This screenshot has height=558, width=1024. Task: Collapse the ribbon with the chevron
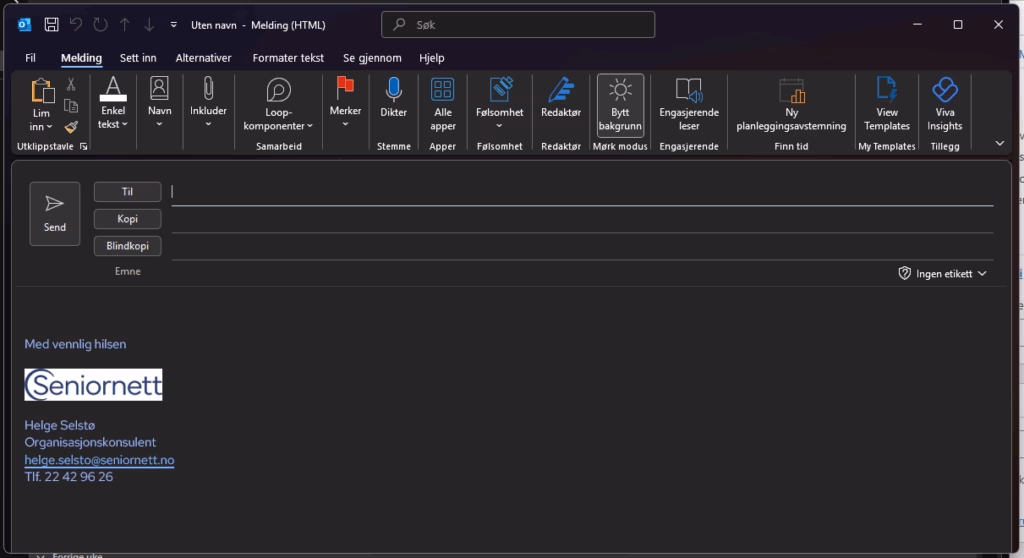coord(999,143)
